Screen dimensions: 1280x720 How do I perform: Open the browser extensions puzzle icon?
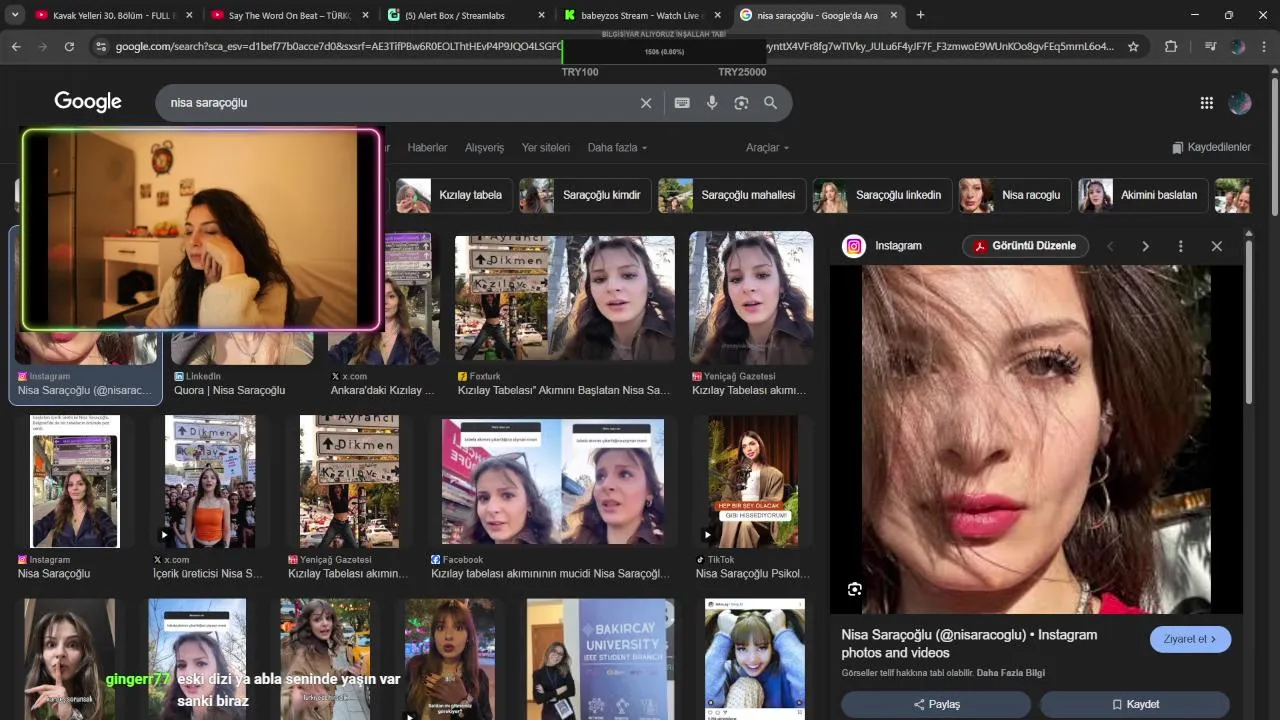[x=1170, y=46]
